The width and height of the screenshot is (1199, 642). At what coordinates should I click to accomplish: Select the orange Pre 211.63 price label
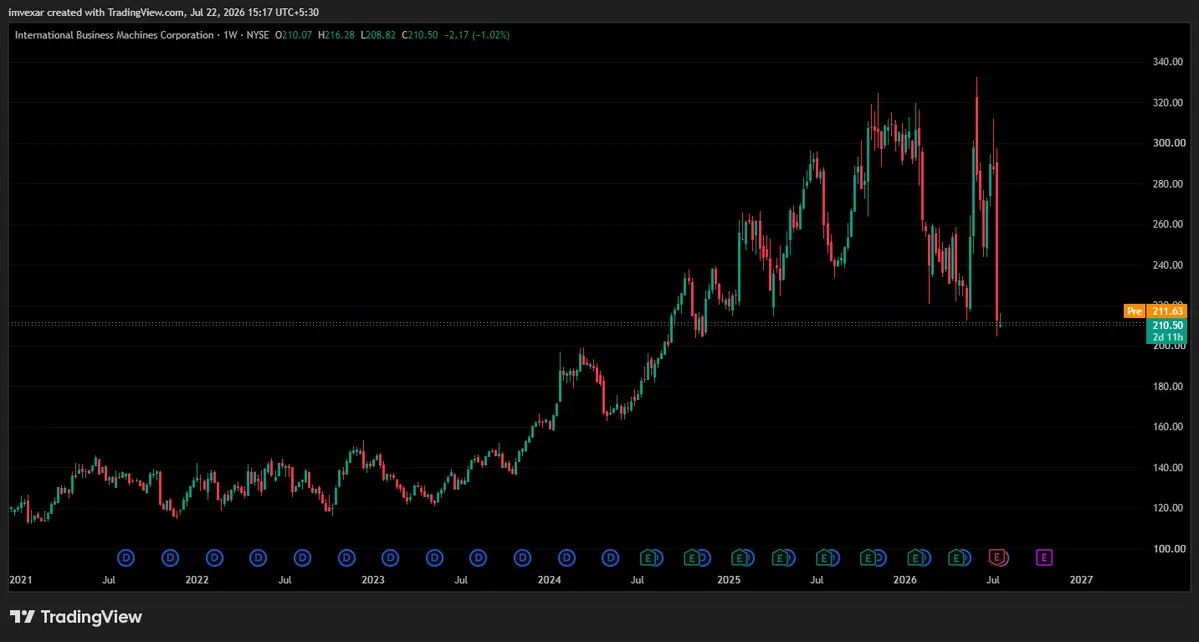(1155, 311)
